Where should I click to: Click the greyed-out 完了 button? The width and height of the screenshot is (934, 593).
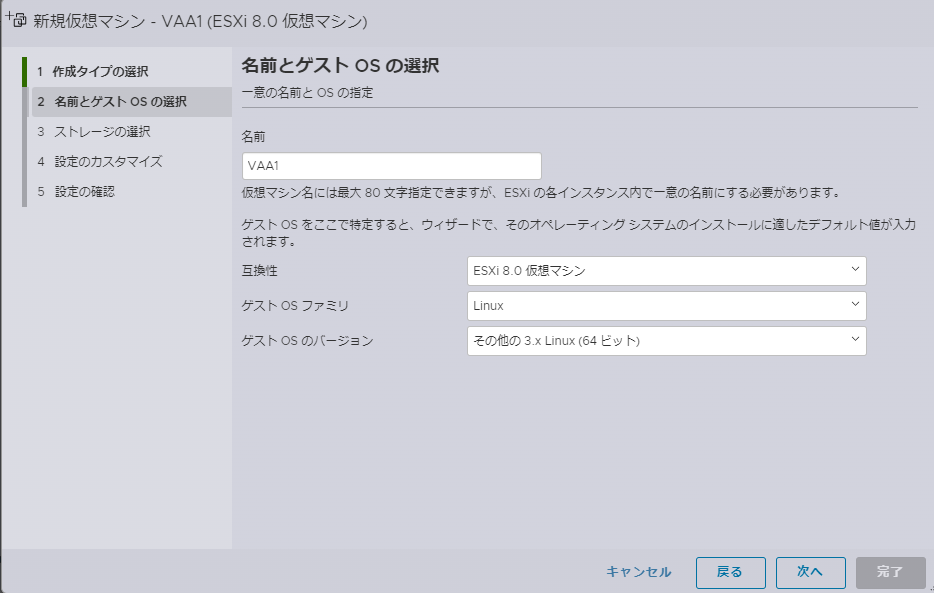[x=890, y=572]
